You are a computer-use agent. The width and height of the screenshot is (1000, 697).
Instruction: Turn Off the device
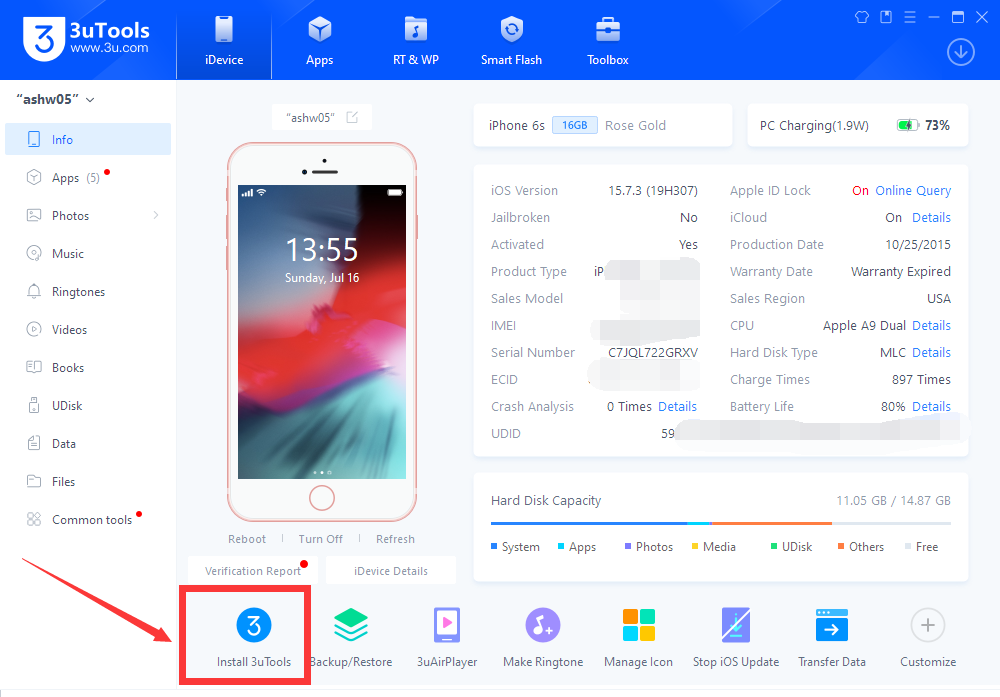click(x=320, y=539)
